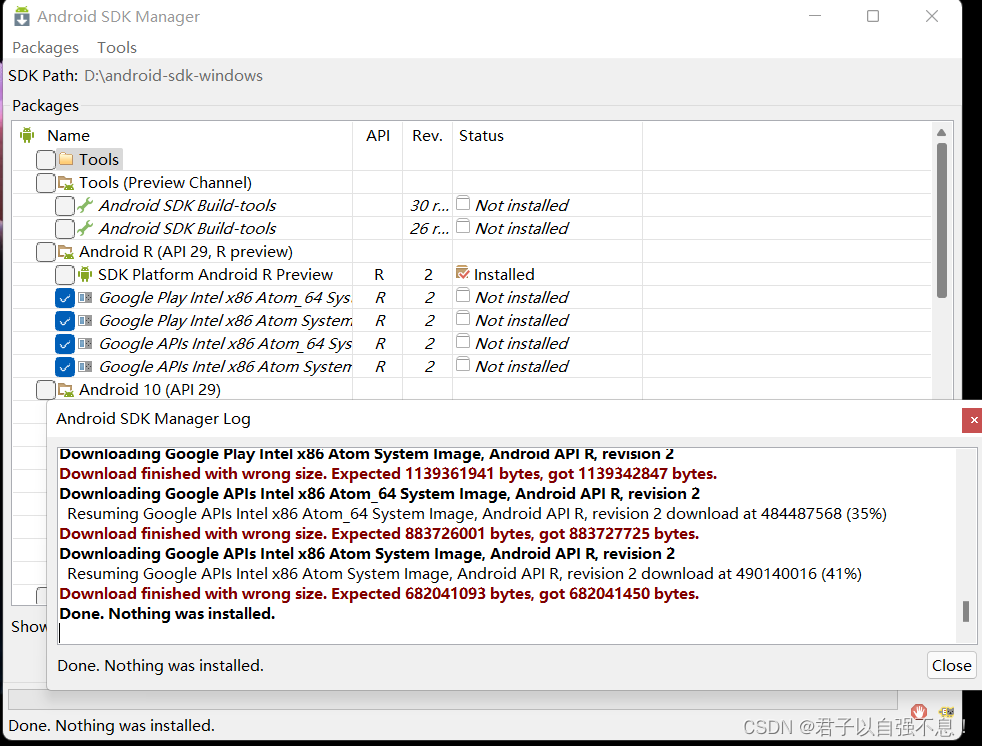The image size is (982, 746).
Task: Select the Android 10 (API 29) row label
Action: (x=150, y=390)
